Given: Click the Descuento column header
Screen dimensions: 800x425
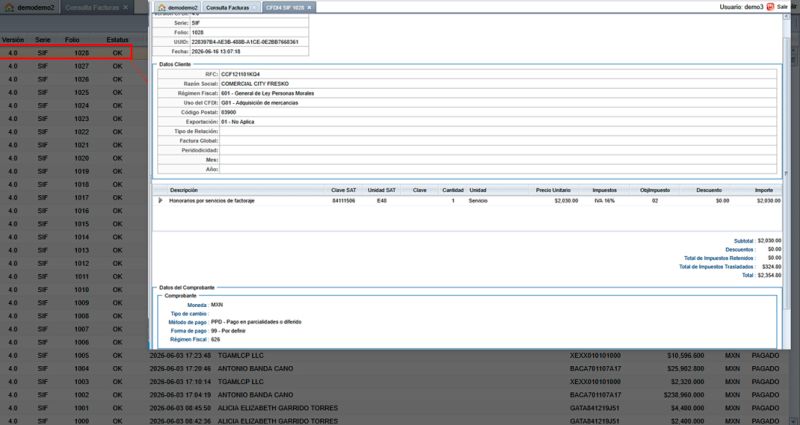Looking at the screenshot, I should click(709, 190).
